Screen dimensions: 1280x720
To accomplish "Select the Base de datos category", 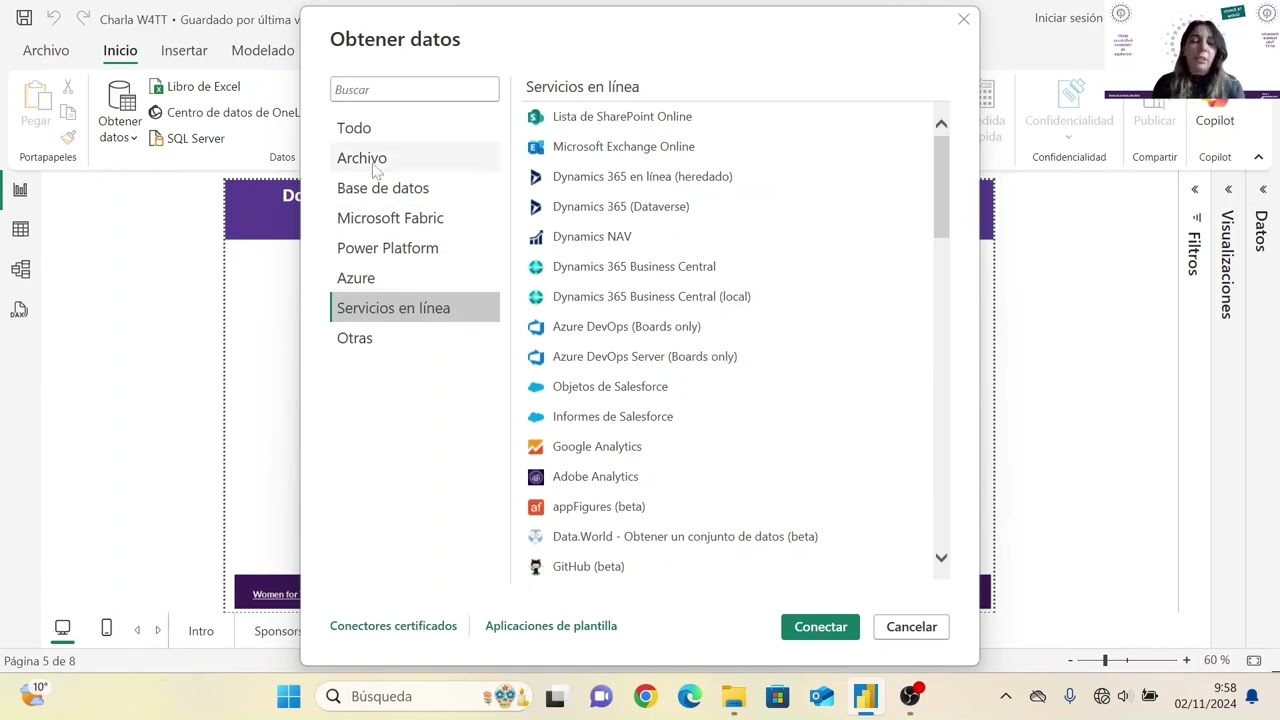I will (415, 188).
